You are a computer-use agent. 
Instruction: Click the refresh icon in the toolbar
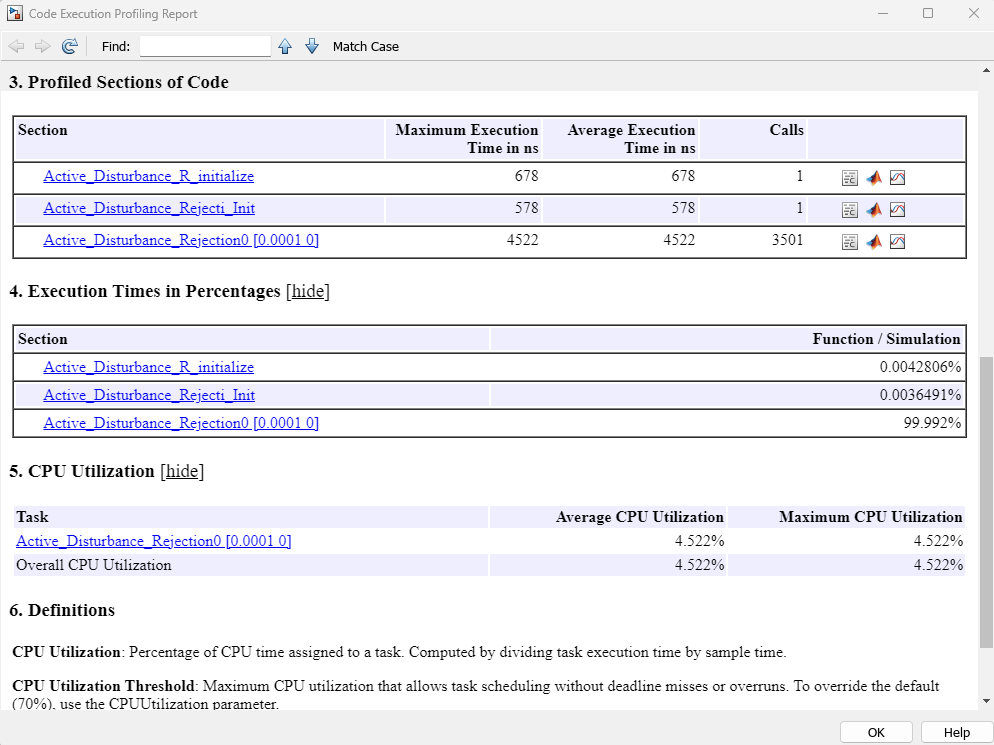(69, 46)
